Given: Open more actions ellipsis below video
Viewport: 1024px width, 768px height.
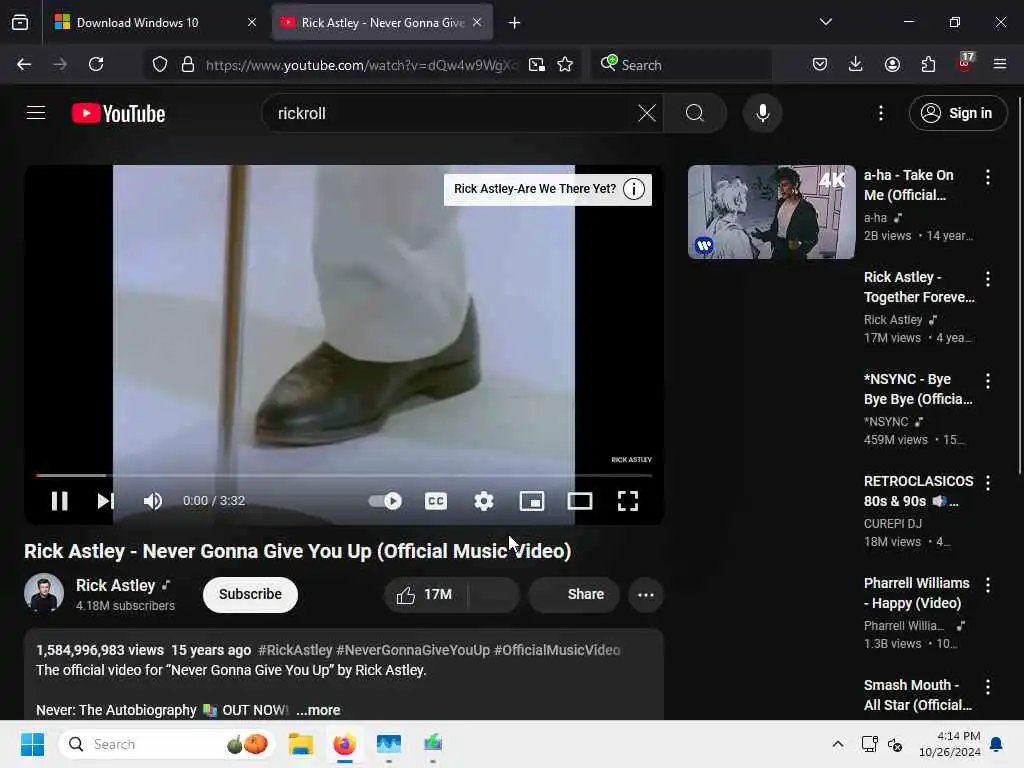Looking at the screenshot, I should tap(646, 594).
